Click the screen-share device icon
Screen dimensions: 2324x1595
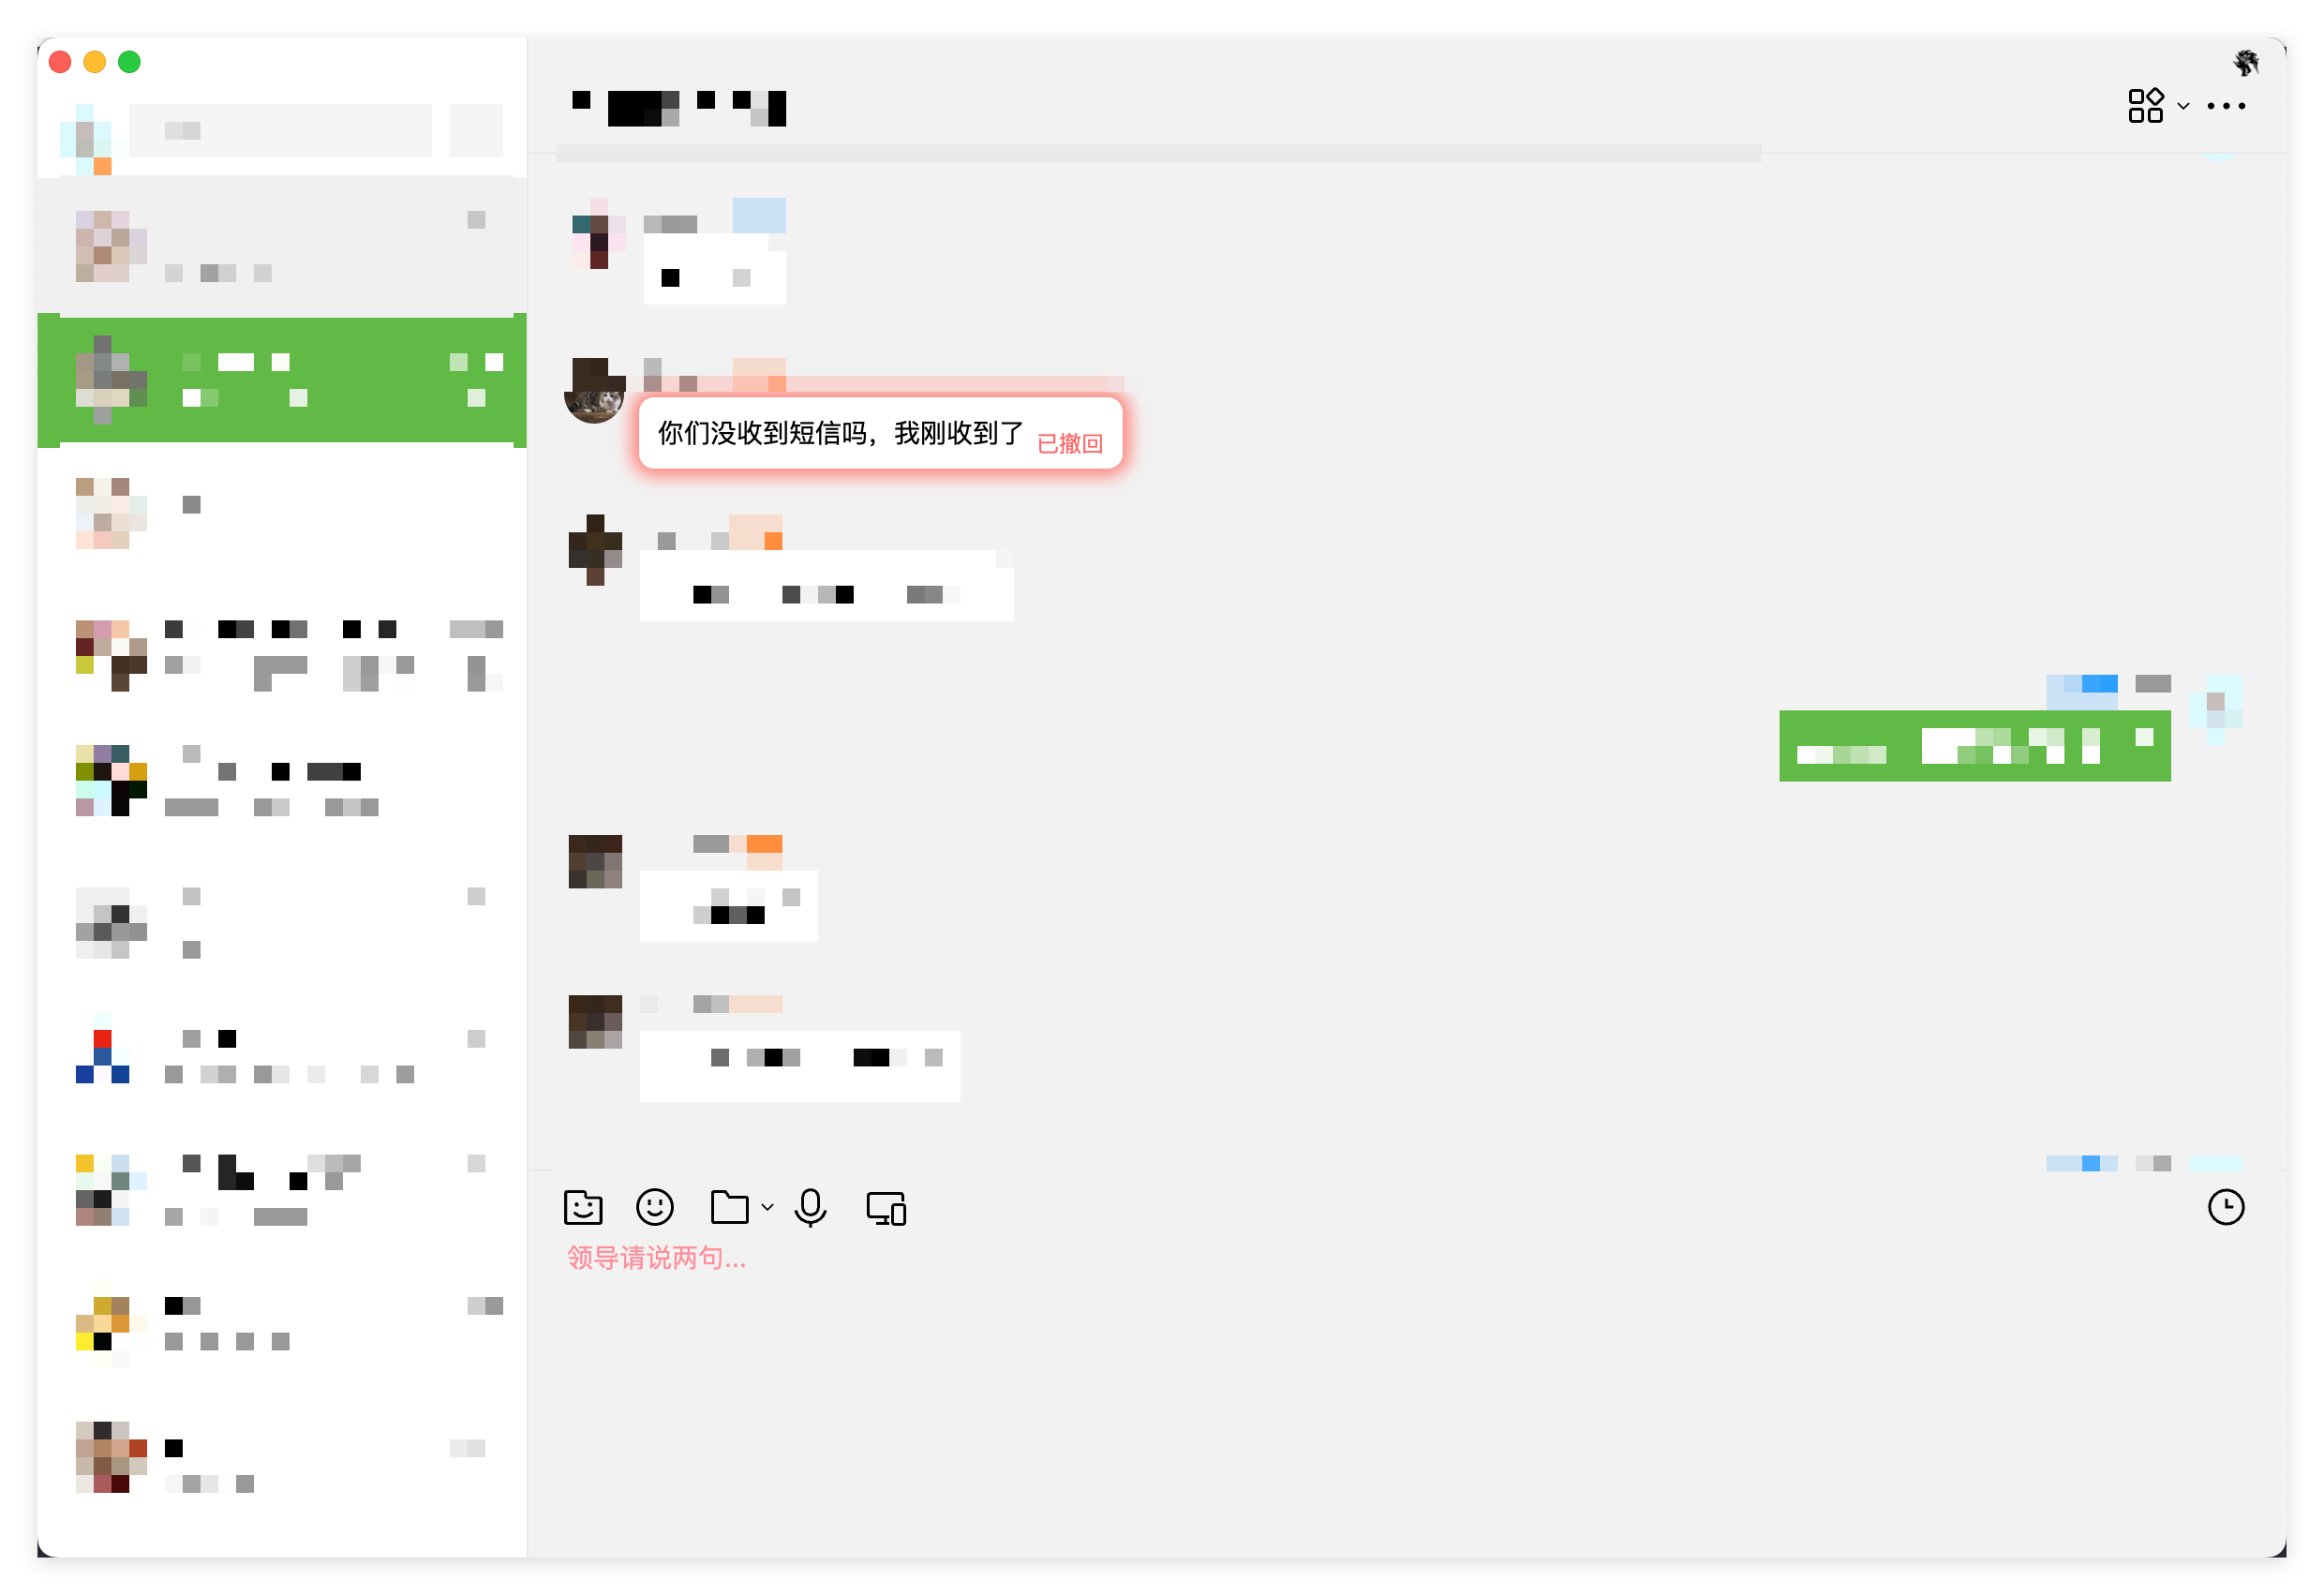point(886,1208)
